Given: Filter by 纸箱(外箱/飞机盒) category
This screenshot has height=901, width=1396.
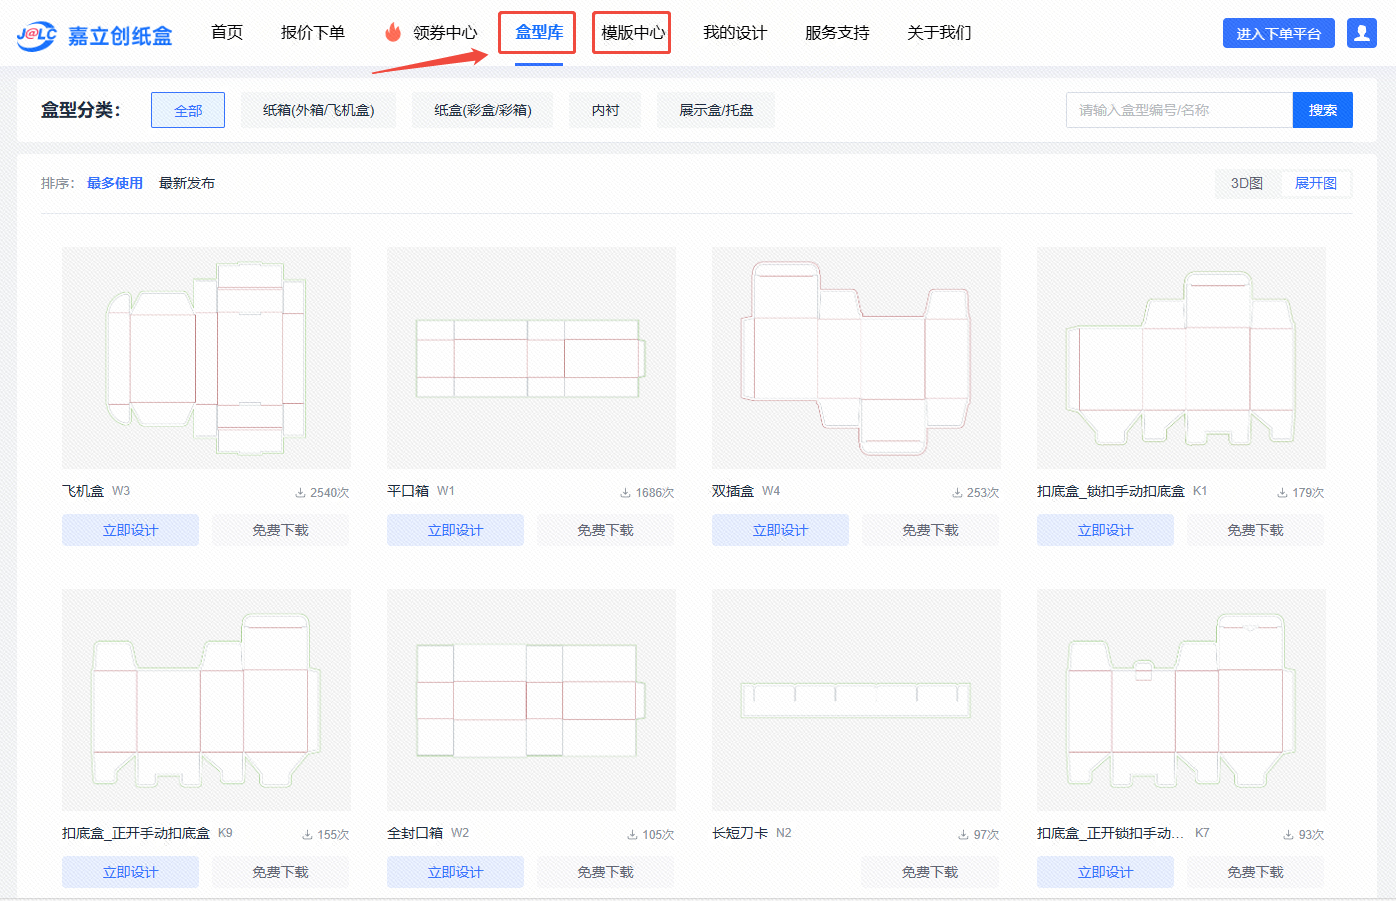Looking at the screenshot, I should pos(318,110).
